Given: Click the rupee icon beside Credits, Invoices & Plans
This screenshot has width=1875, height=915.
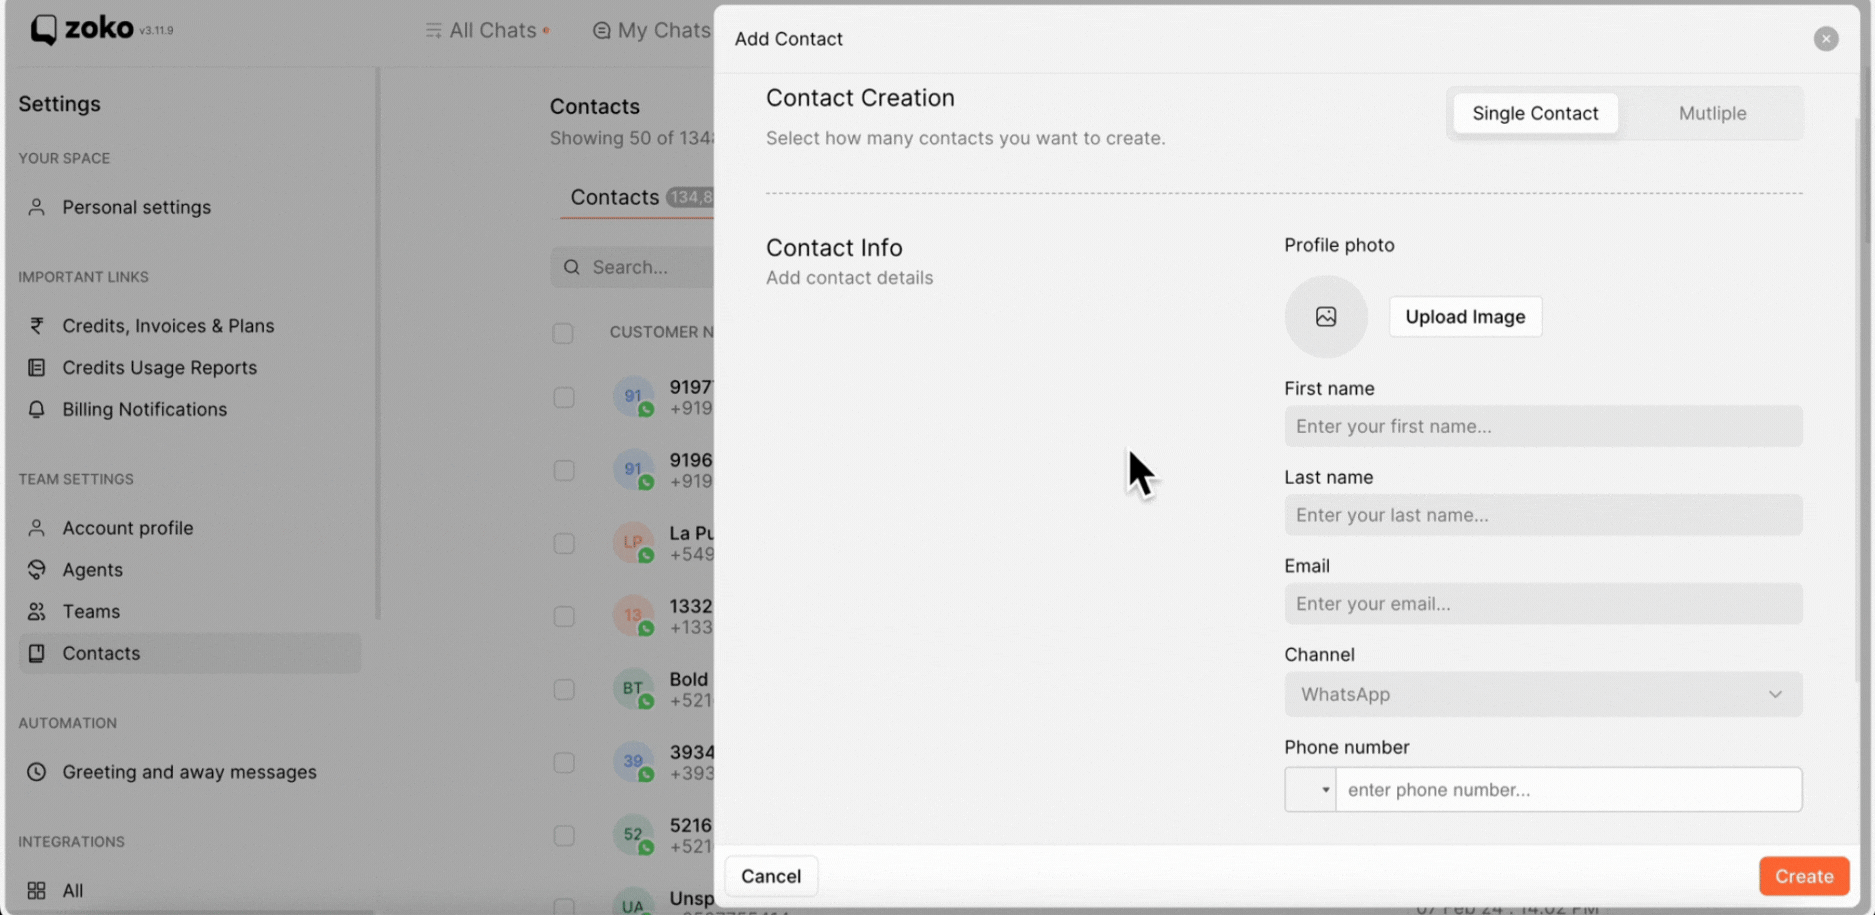Looking at the screenshot, I should tap(37, 326).
